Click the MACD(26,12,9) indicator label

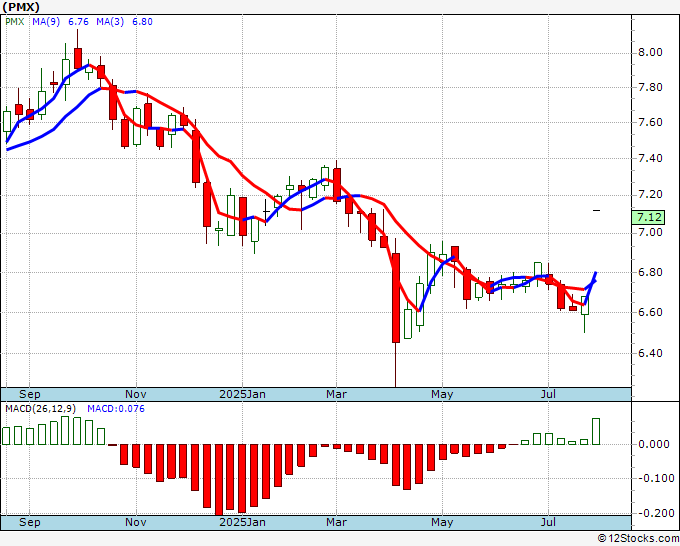pos(41,409)
